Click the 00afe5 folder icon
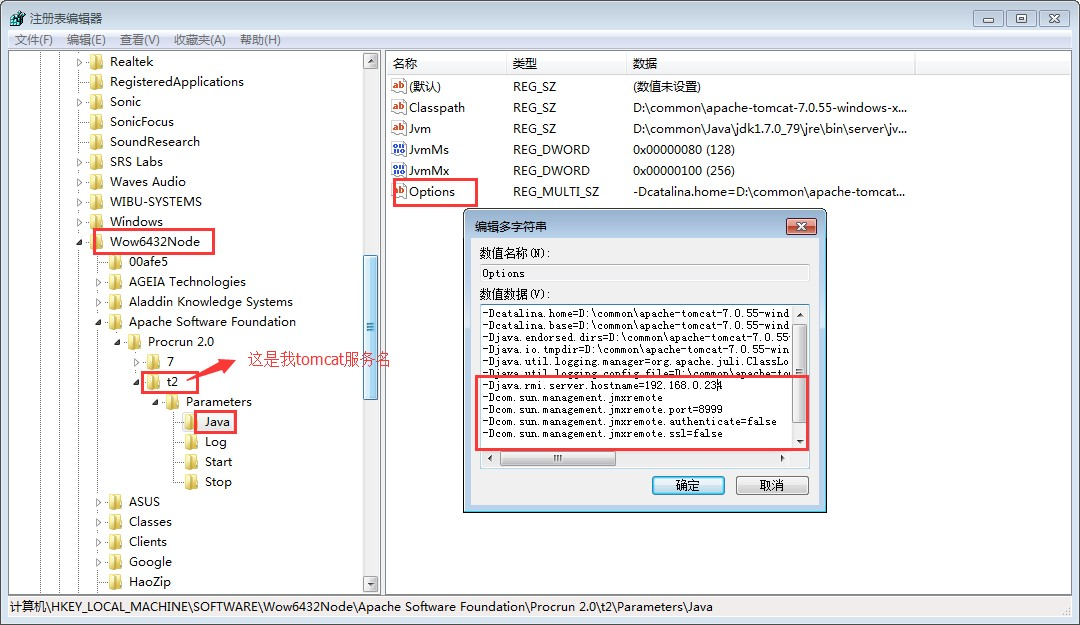This screenshot has width=1080, height=625. pyautogui.click(x=116, y=262)
